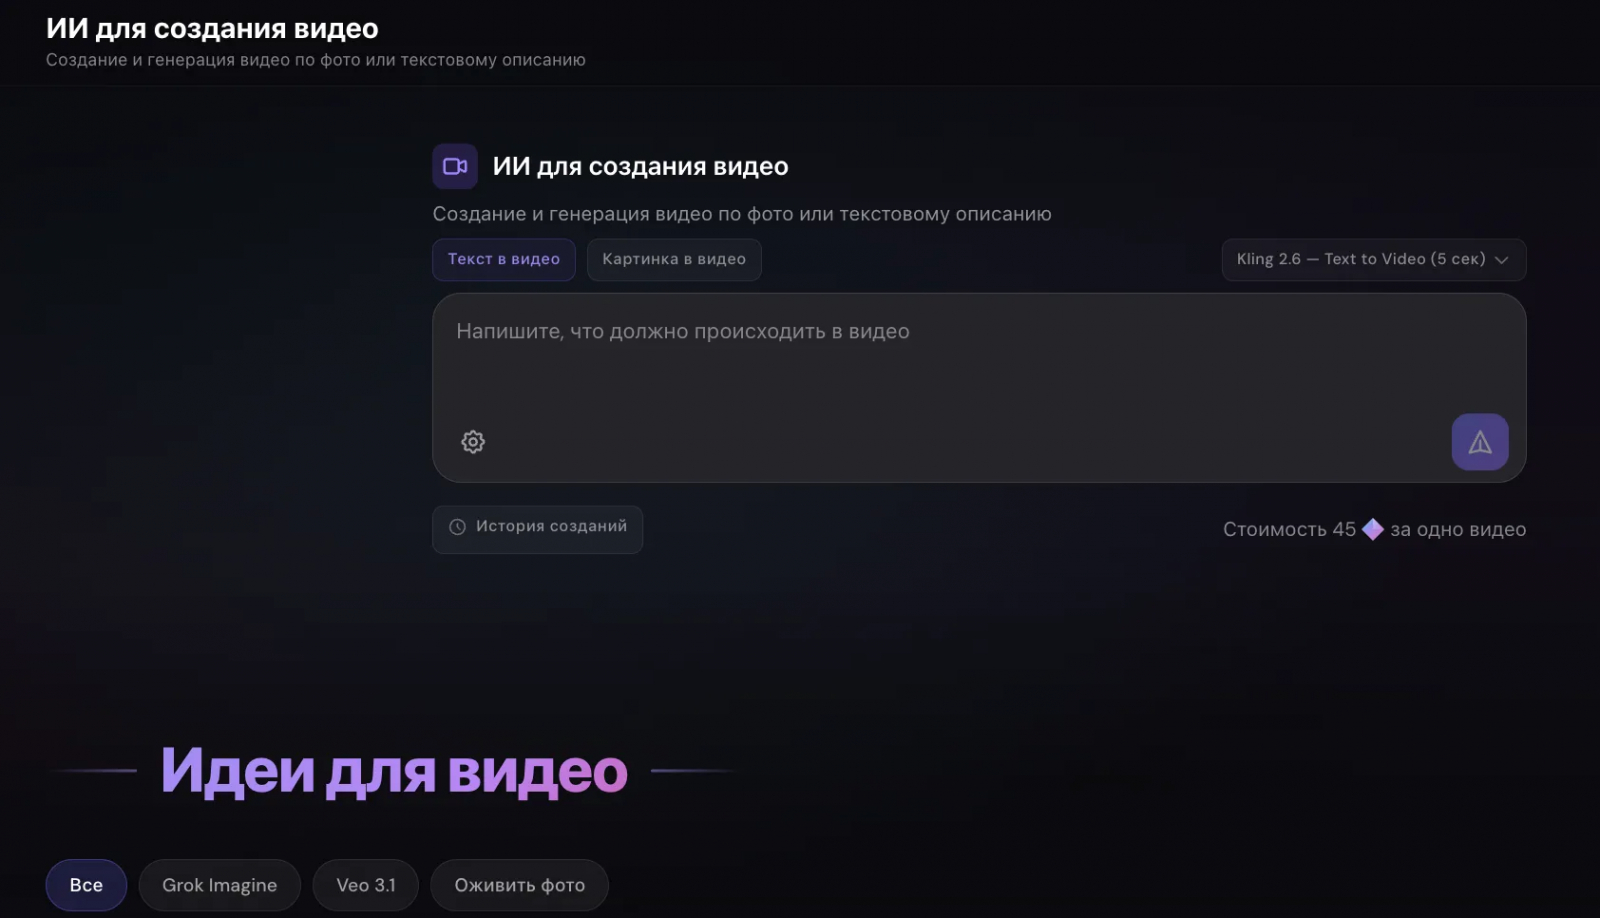Viewport: 1600px width, 918px height.
Task: Switch to the Картинка в видео tab
Action: coord(674,260)
